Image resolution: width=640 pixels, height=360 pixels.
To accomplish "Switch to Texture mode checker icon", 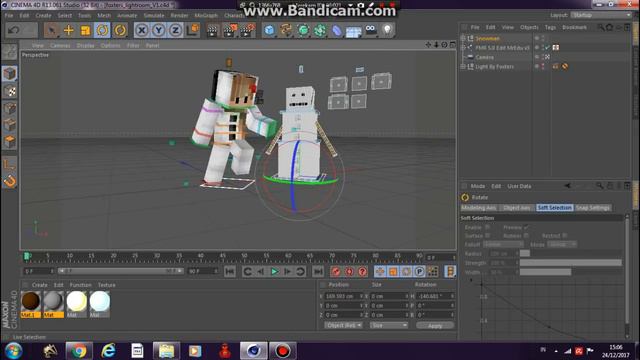I will [9, 91].
